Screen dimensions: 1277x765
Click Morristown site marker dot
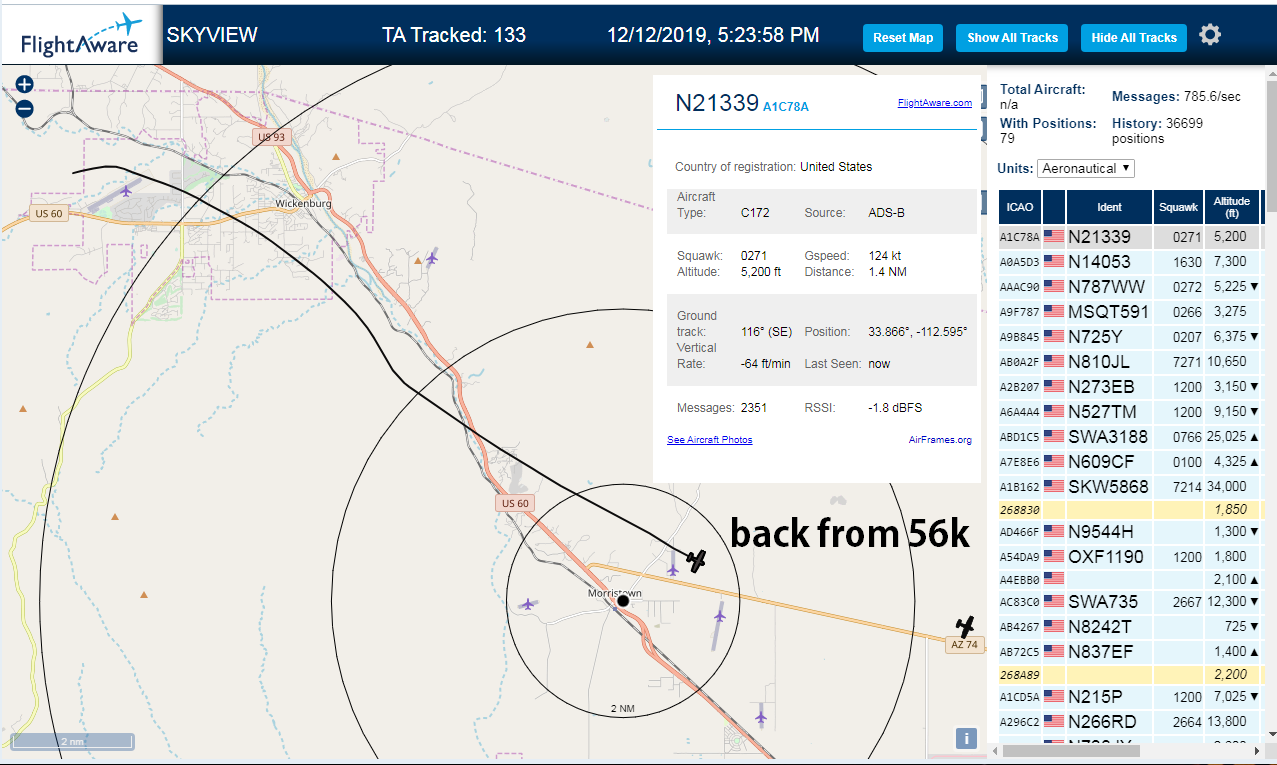[x=623, y=601]
